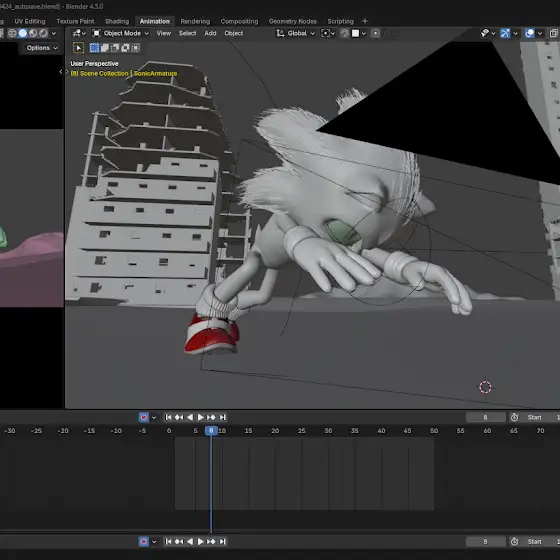Click current frame field in bottom bar
Screen dimensions: 560x560
click(485, 541)
